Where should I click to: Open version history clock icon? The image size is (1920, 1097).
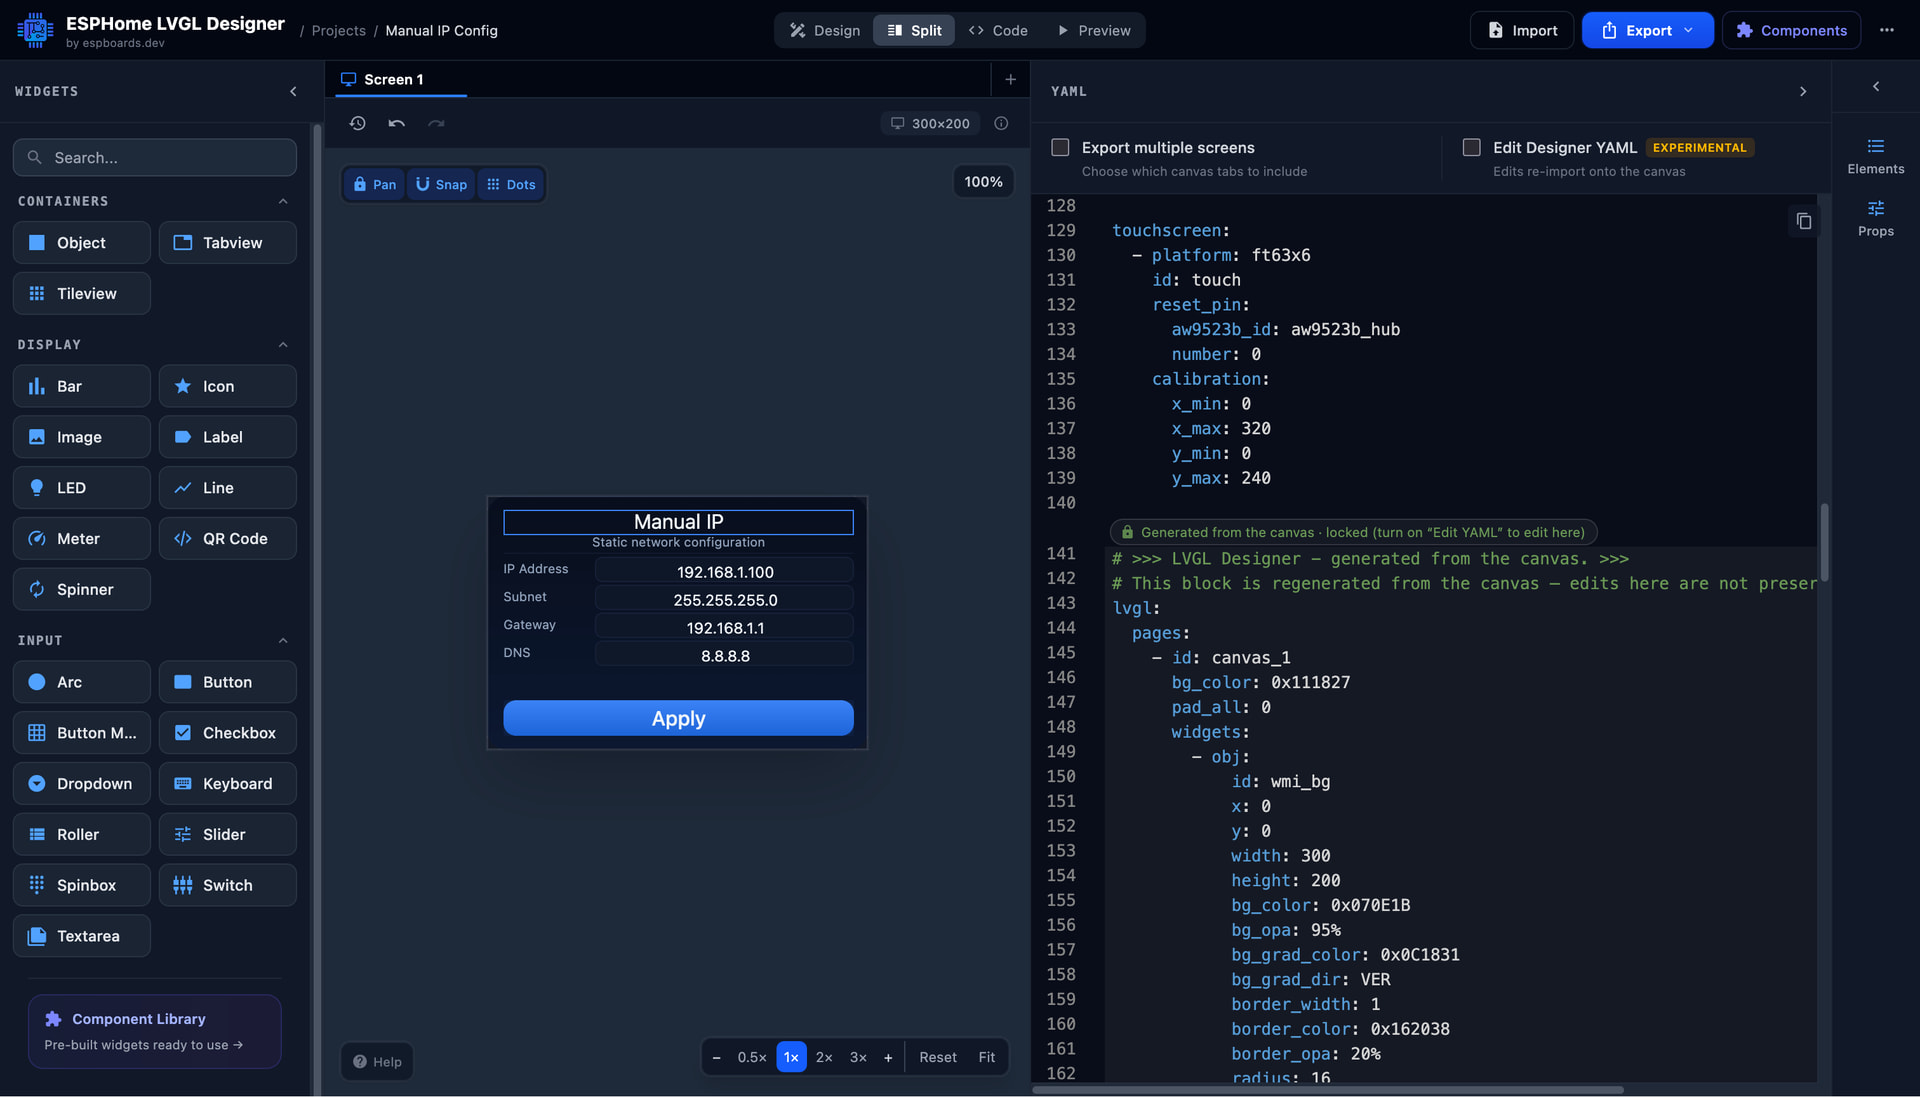pyautogui.click(x=358, y=123)
